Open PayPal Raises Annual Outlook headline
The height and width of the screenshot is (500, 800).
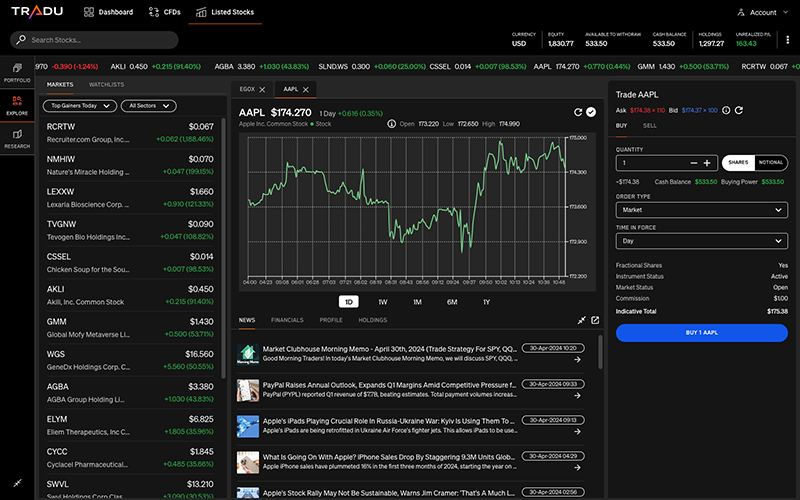(389, 385)
